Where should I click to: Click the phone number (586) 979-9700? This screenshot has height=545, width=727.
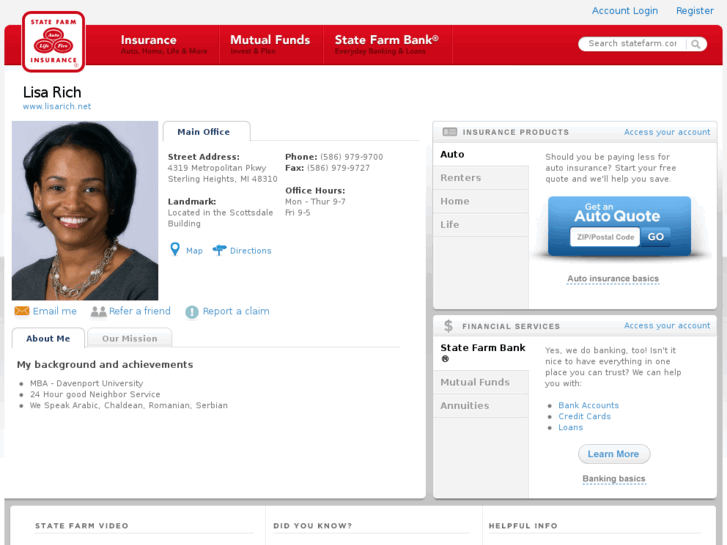(x=351, y=157)
